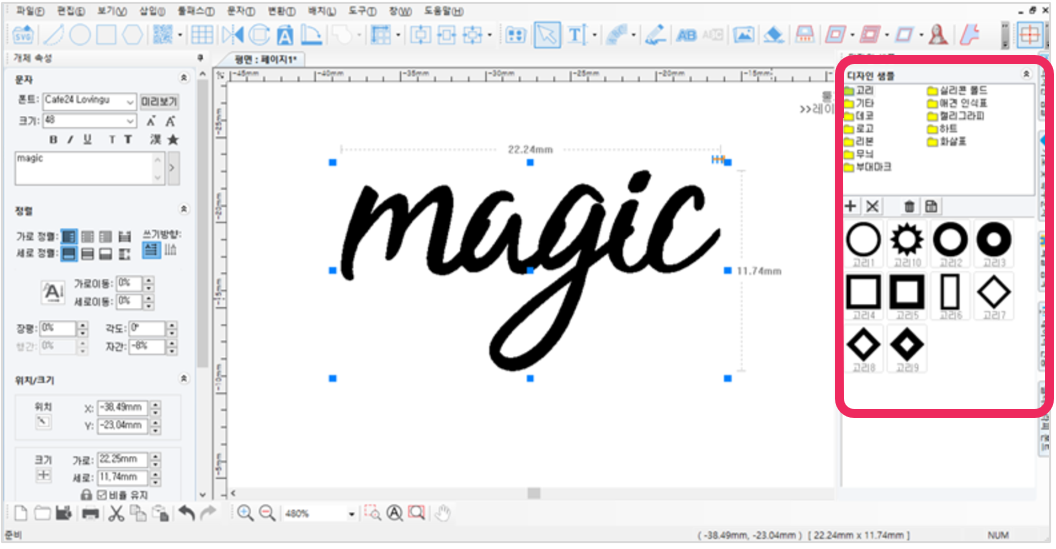Open the 편집 menu
The height and width of the screenshot is (549, 1056).
coord(71,11)
